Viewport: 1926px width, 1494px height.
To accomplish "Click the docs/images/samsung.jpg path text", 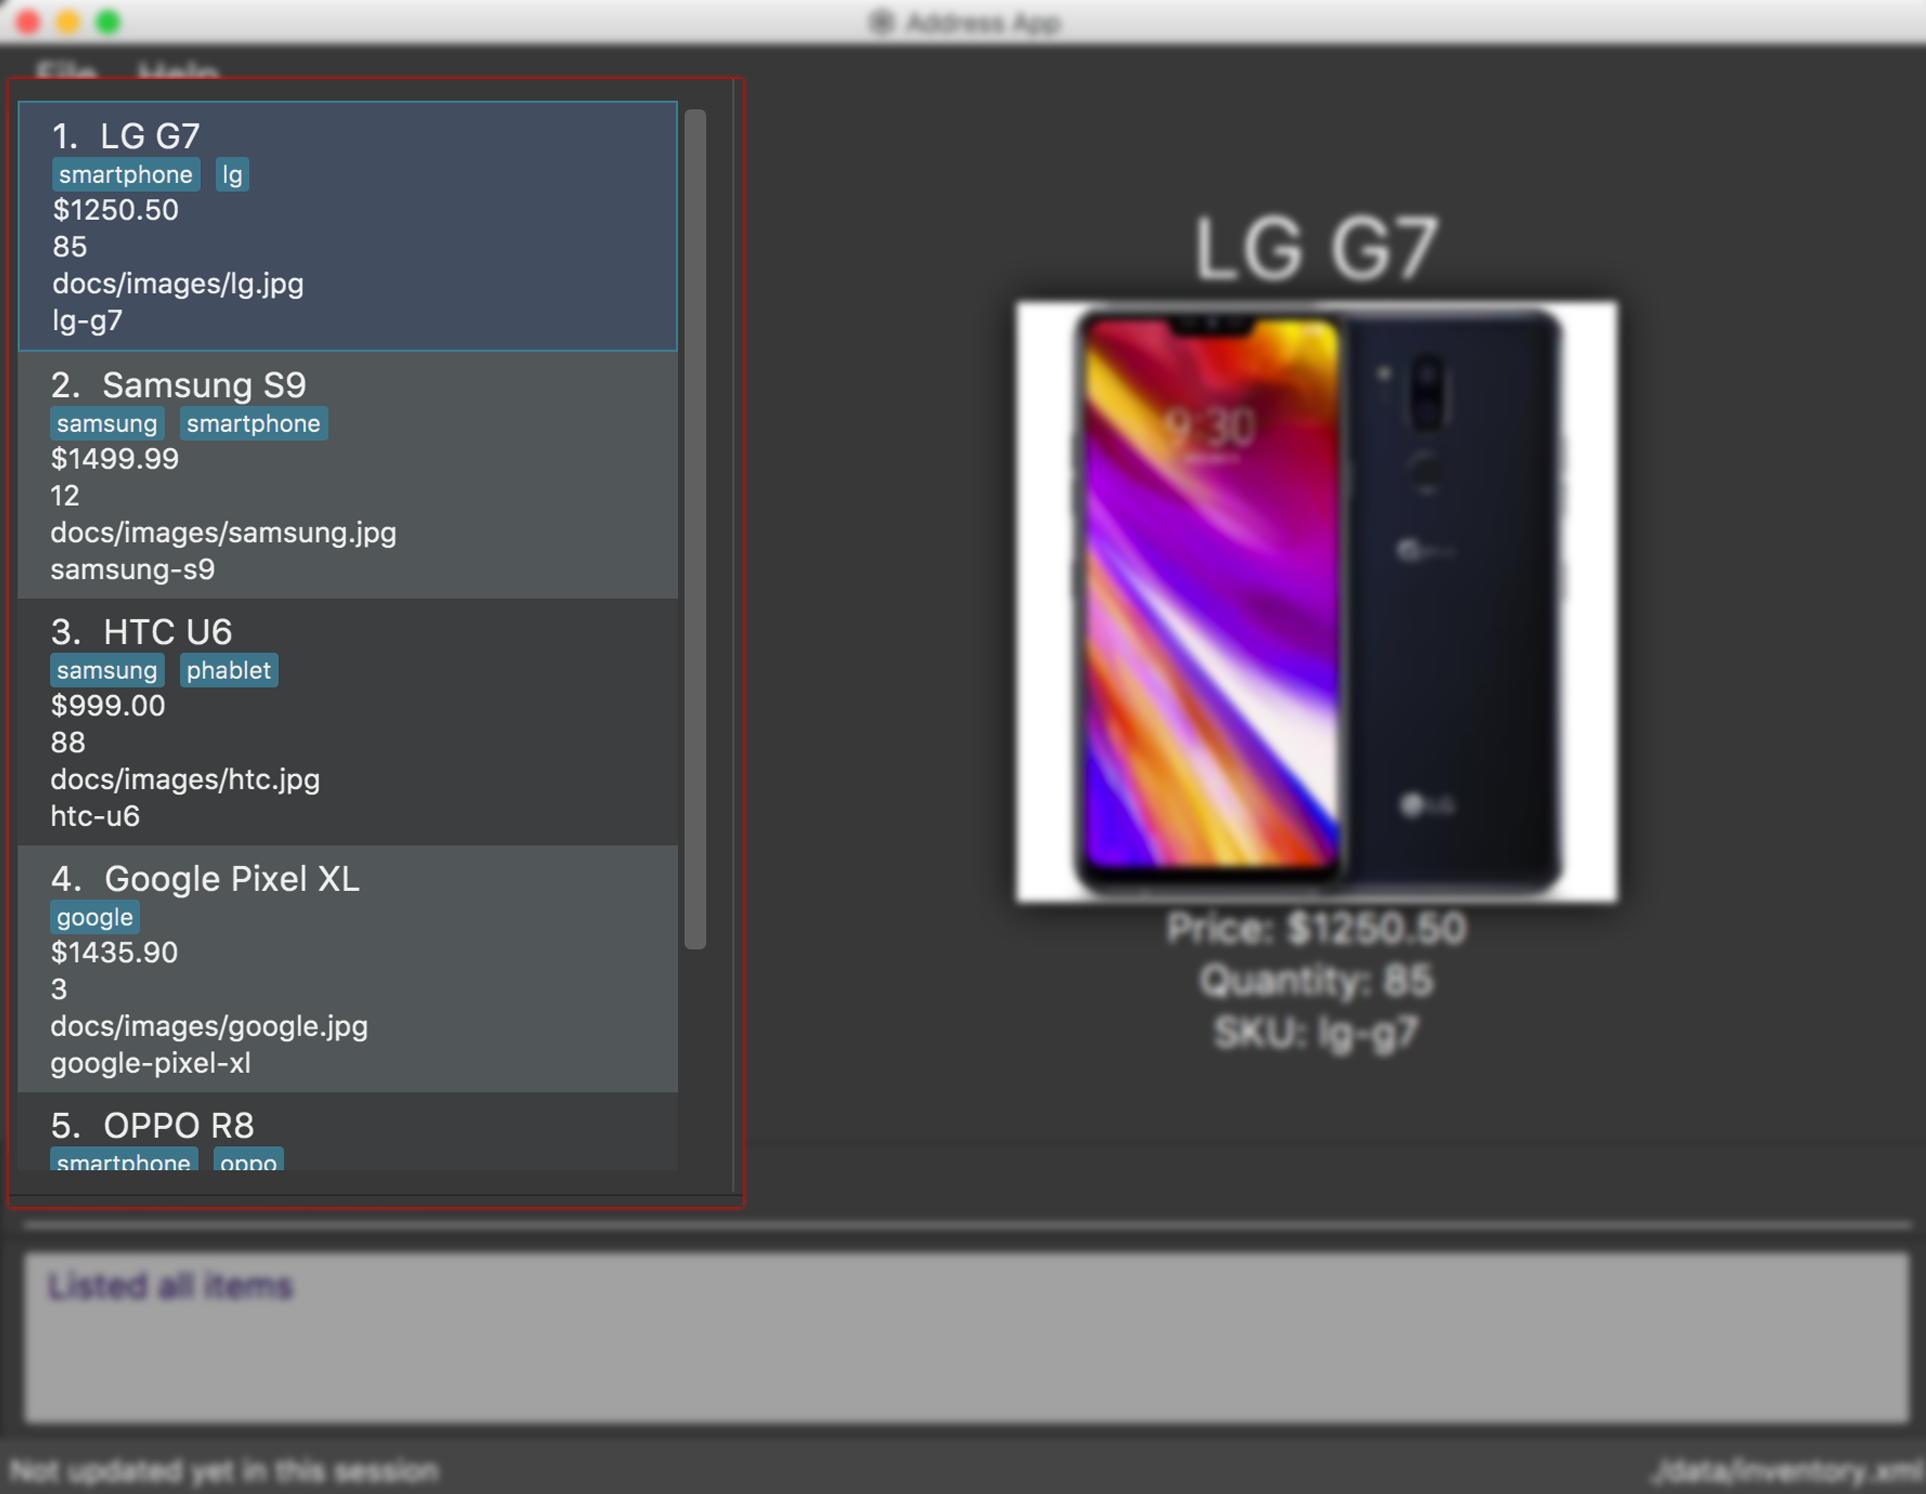I will pos(224,533).
